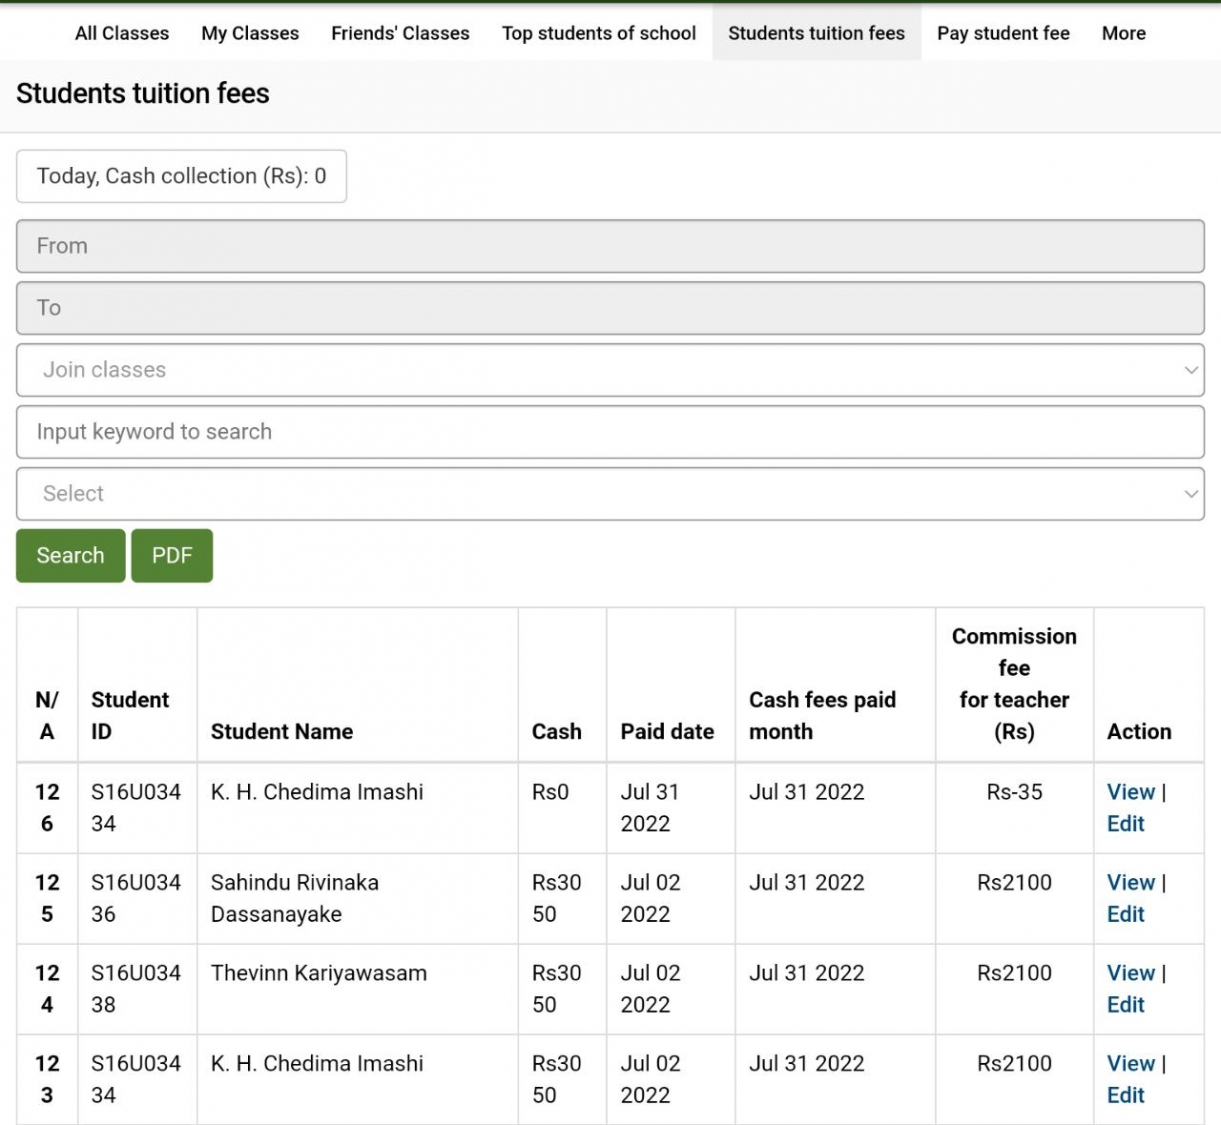Select name Sahindu Rivinaka Dassanayake

295,898
